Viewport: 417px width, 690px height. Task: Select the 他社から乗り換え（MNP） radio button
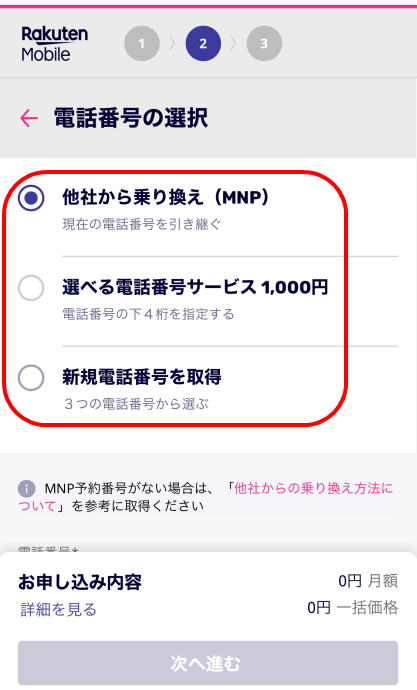31,198
